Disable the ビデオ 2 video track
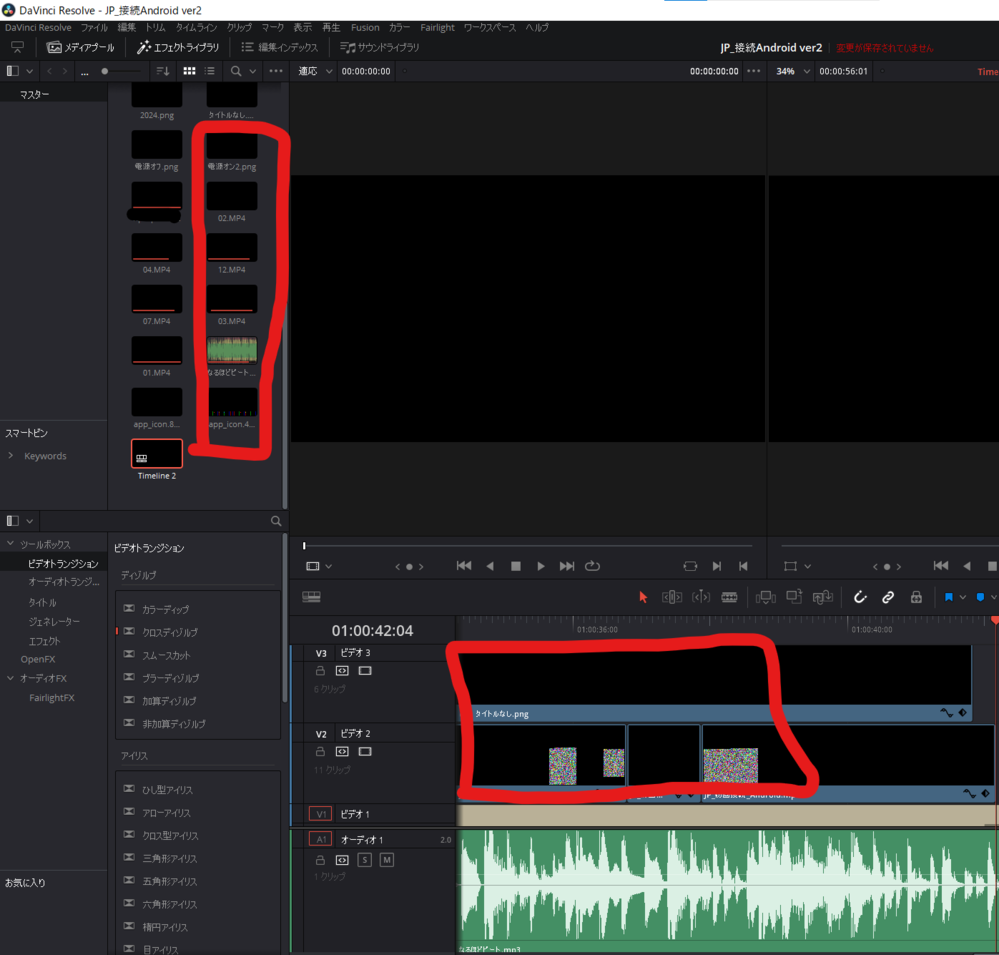This screenshot has width=999, height=955. click(365, 752)
